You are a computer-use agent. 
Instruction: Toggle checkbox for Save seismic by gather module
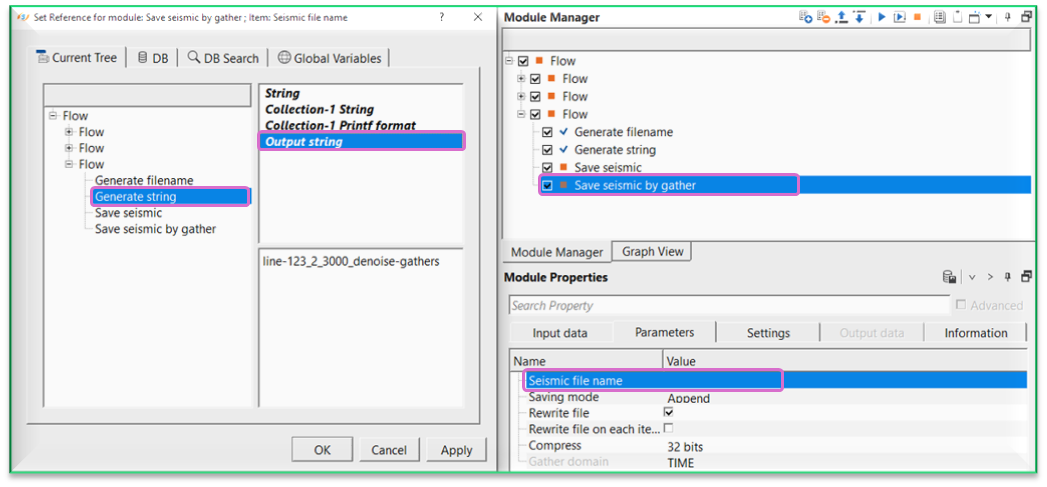[548, 186]
